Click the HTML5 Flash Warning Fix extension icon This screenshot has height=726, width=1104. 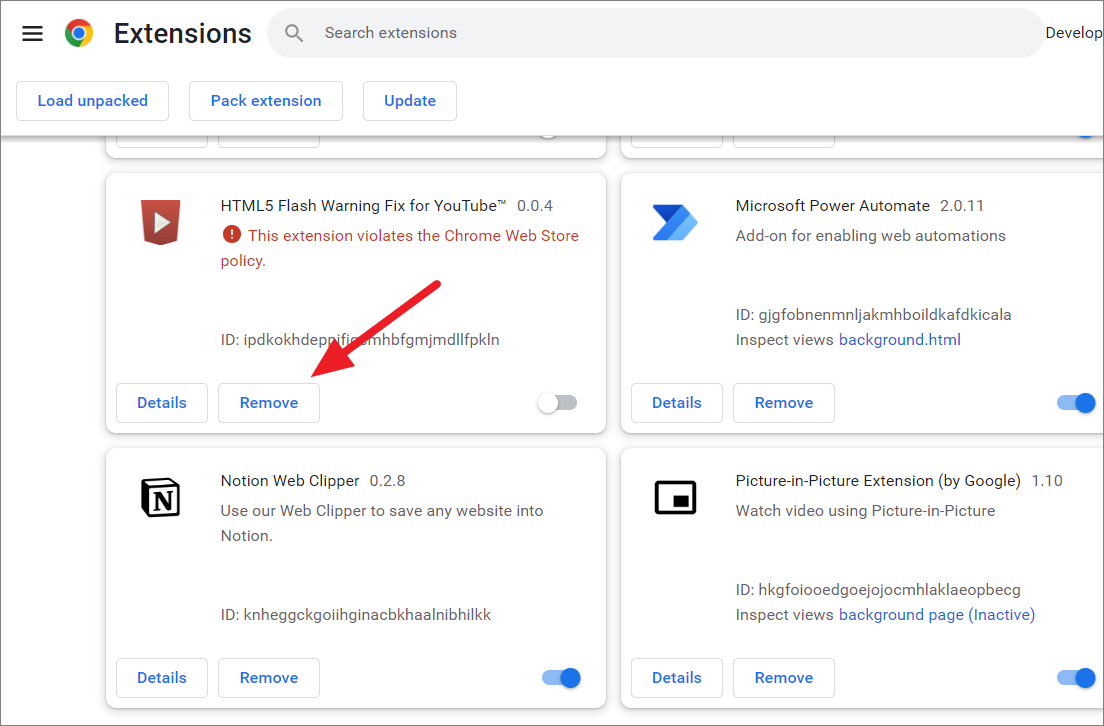click(161, 223)
